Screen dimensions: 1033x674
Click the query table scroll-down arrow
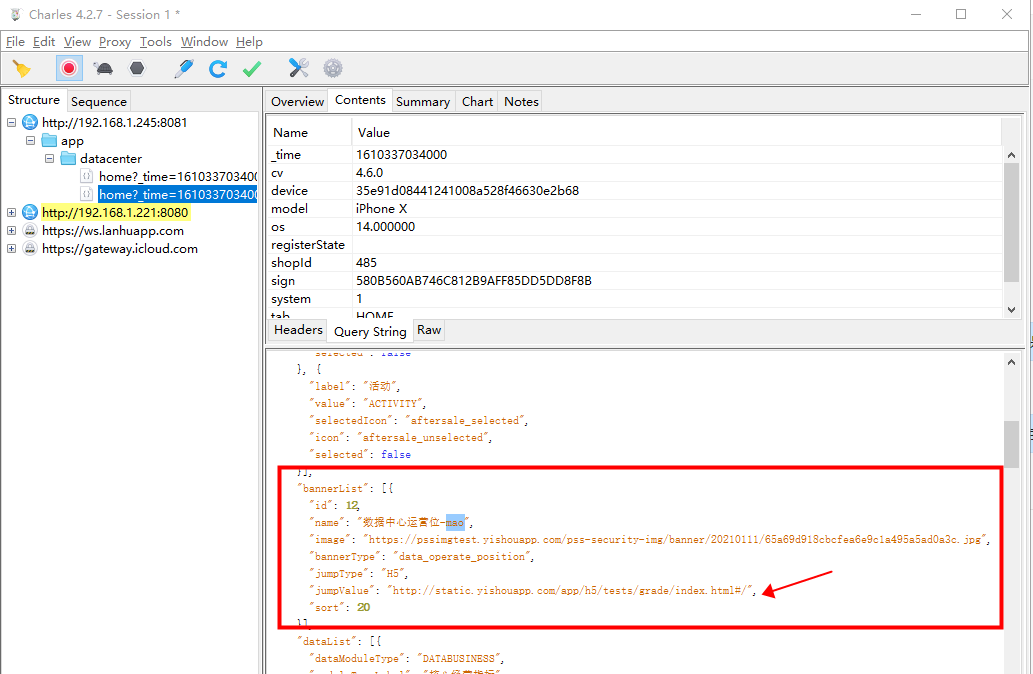1011,310
